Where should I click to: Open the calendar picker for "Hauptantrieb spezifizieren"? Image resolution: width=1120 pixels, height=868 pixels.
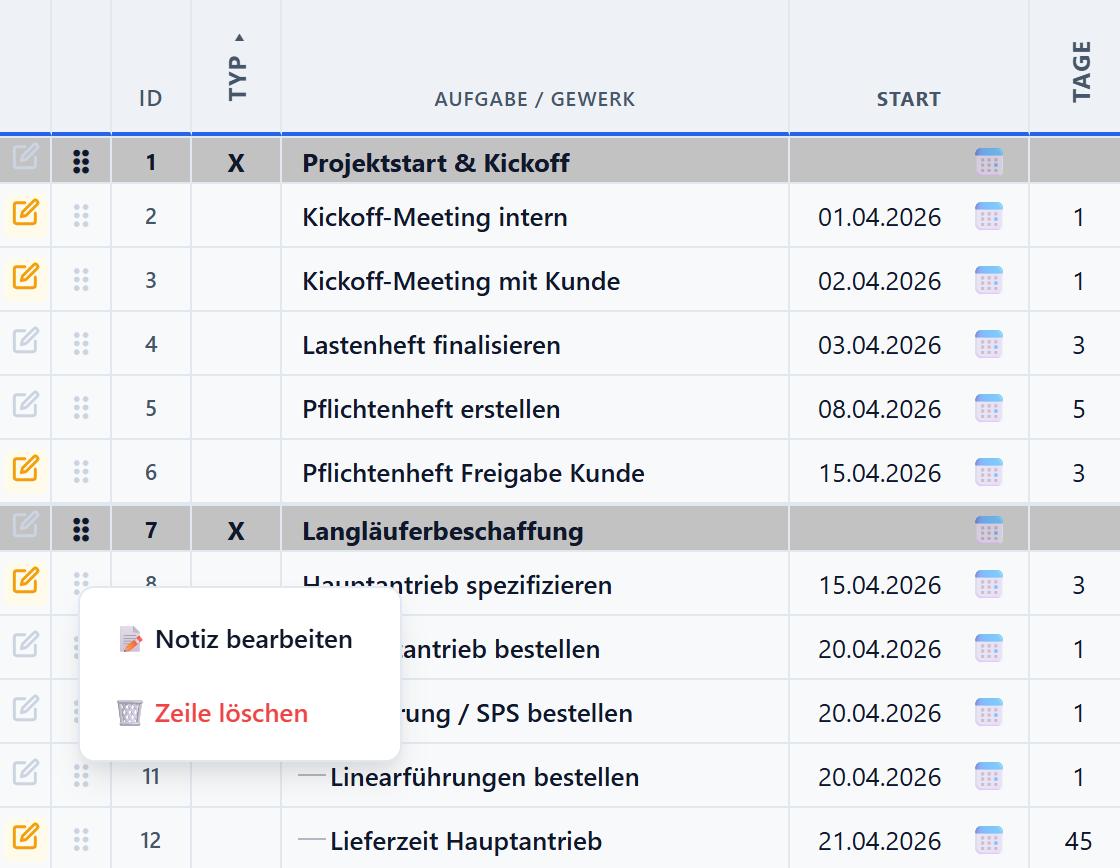click(988, 583)
